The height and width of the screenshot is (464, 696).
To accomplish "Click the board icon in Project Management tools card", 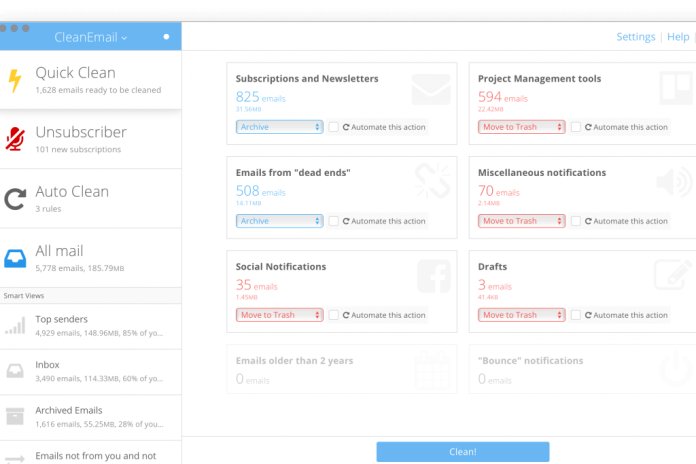I will click(x=676, y=88).
